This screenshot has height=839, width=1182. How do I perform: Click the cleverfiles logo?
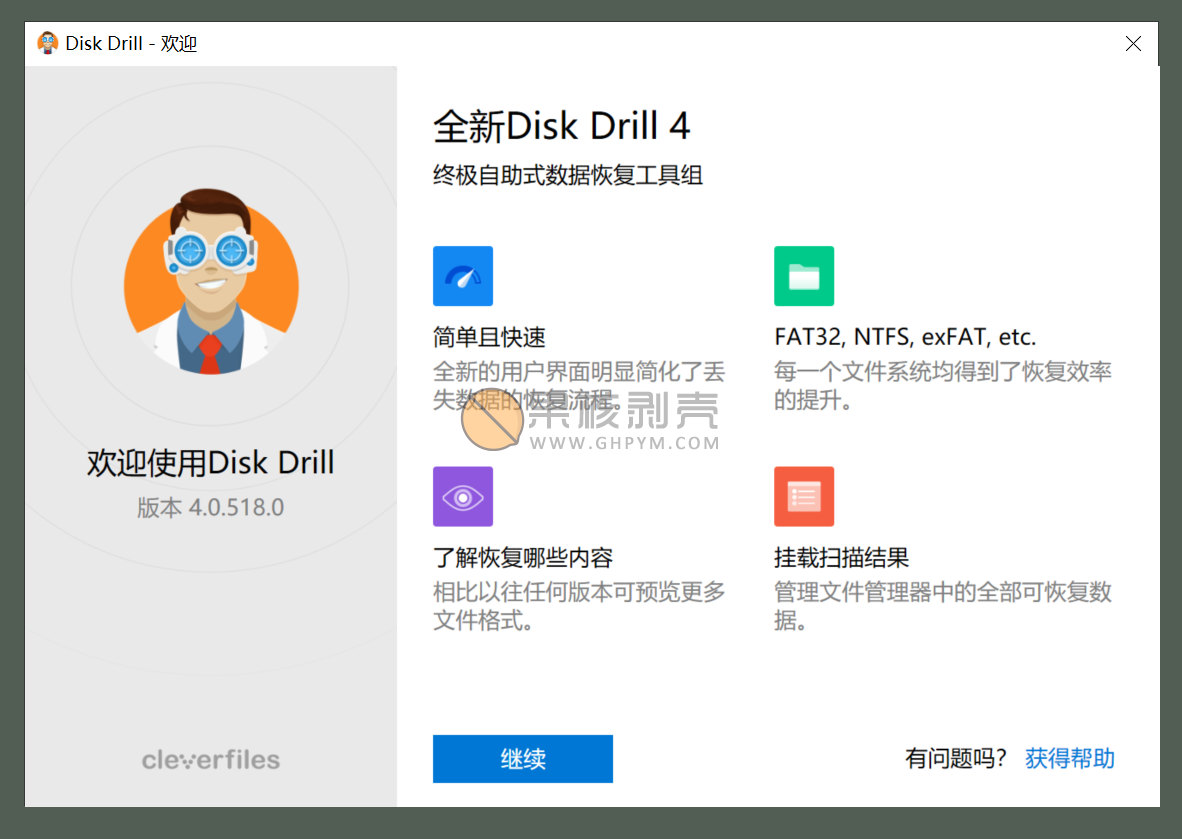pyautogui.click(x=211, y=760)
